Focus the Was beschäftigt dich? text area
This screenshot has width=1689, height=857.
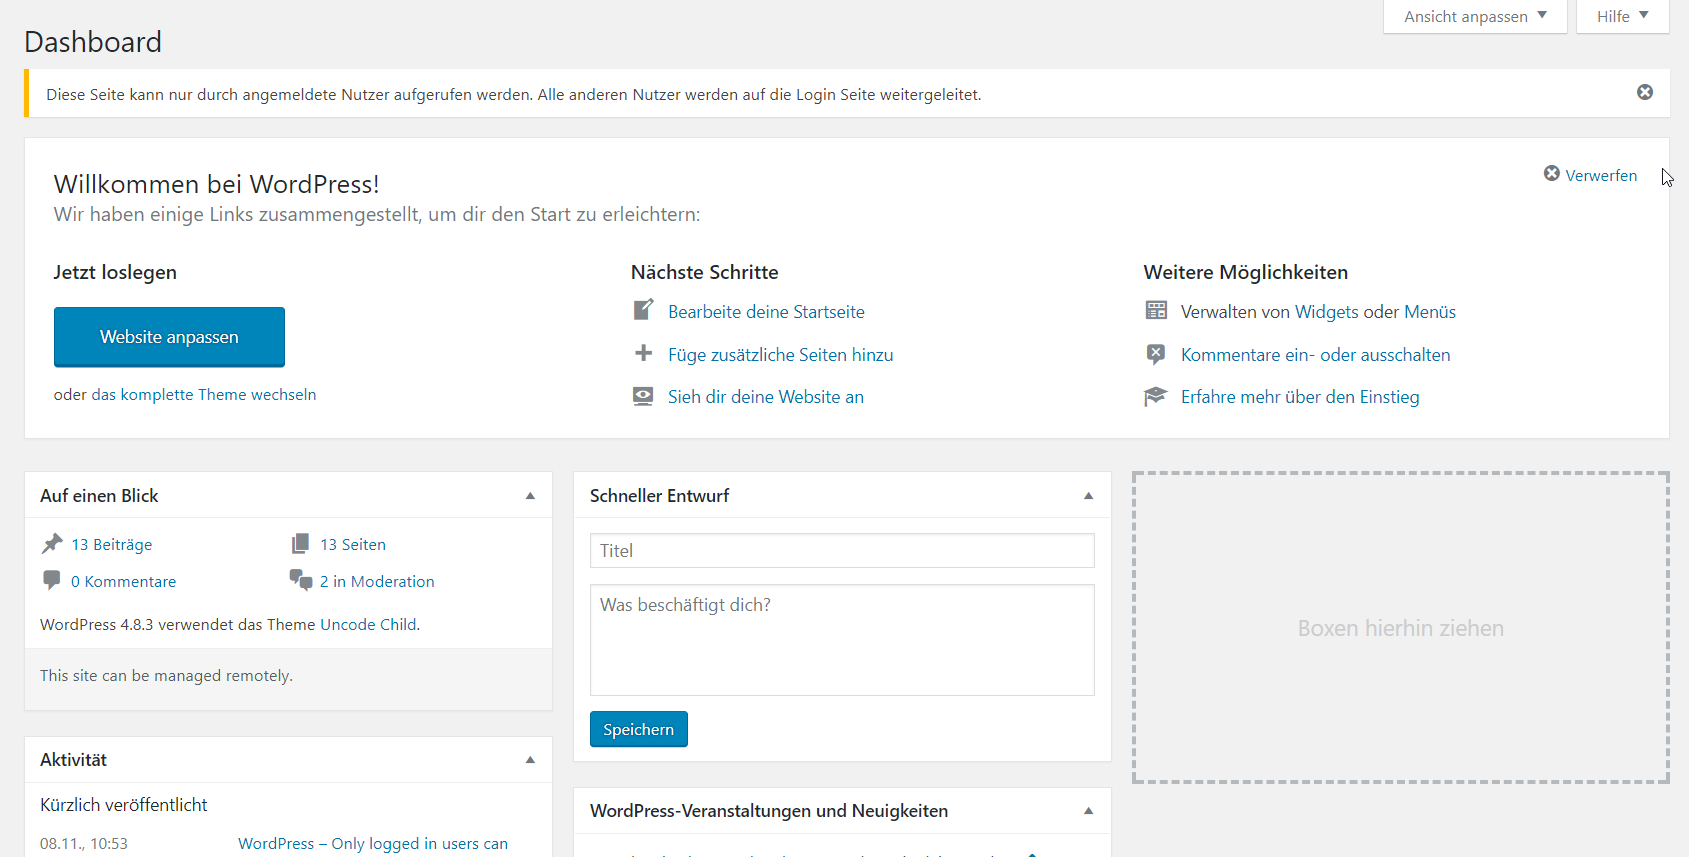842,640
